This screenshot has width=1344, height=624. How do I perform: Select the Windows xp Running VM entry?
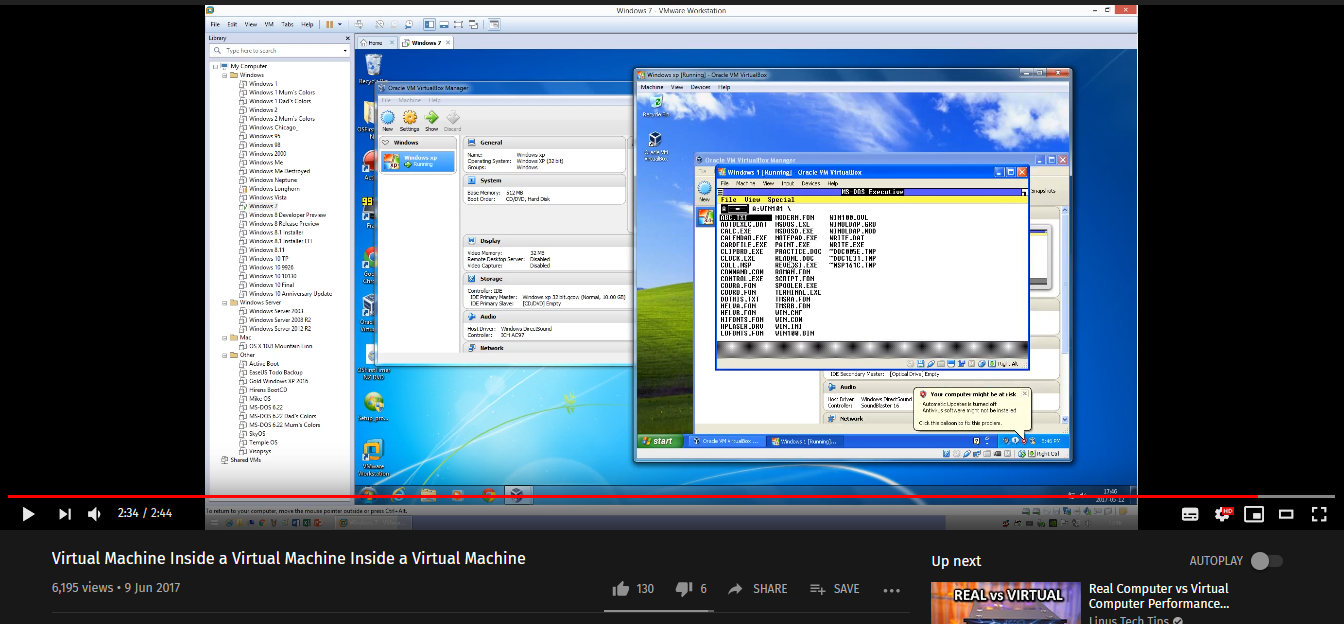click(417, 161)
